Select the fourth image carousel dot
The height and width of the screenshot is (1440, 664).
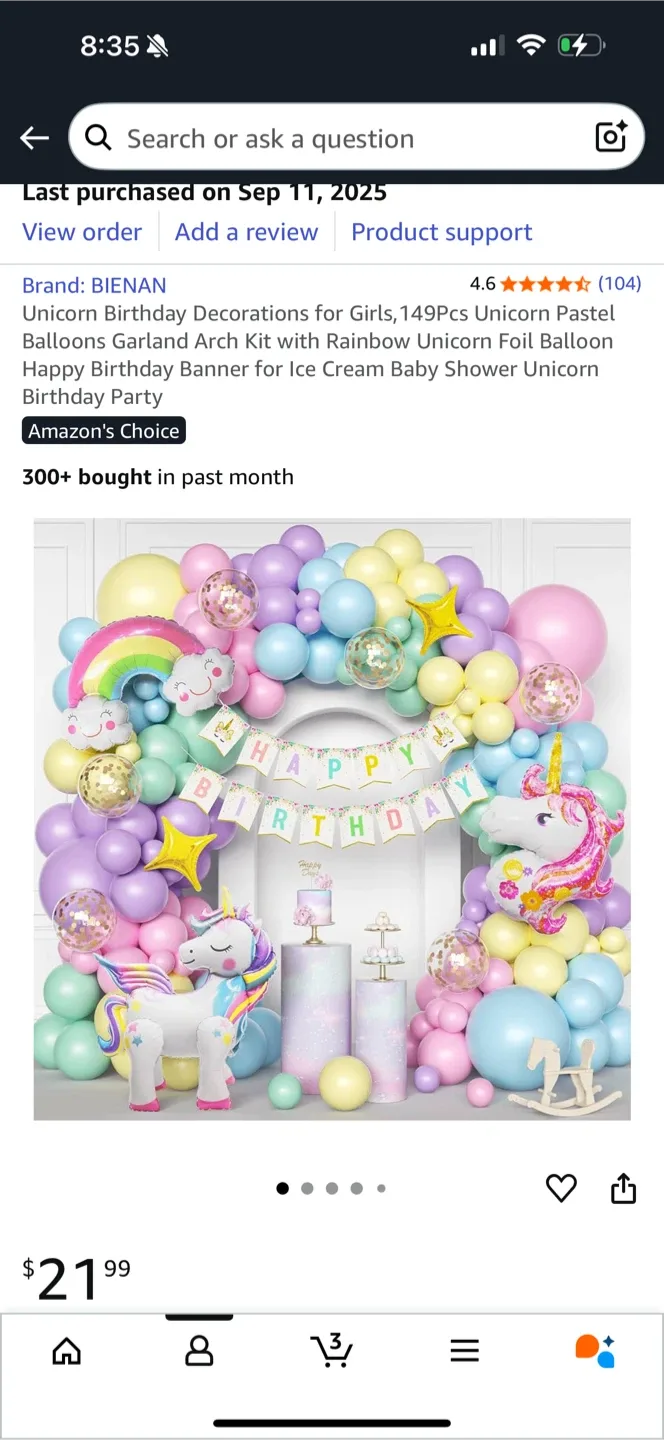click(x=356, y=1188)
